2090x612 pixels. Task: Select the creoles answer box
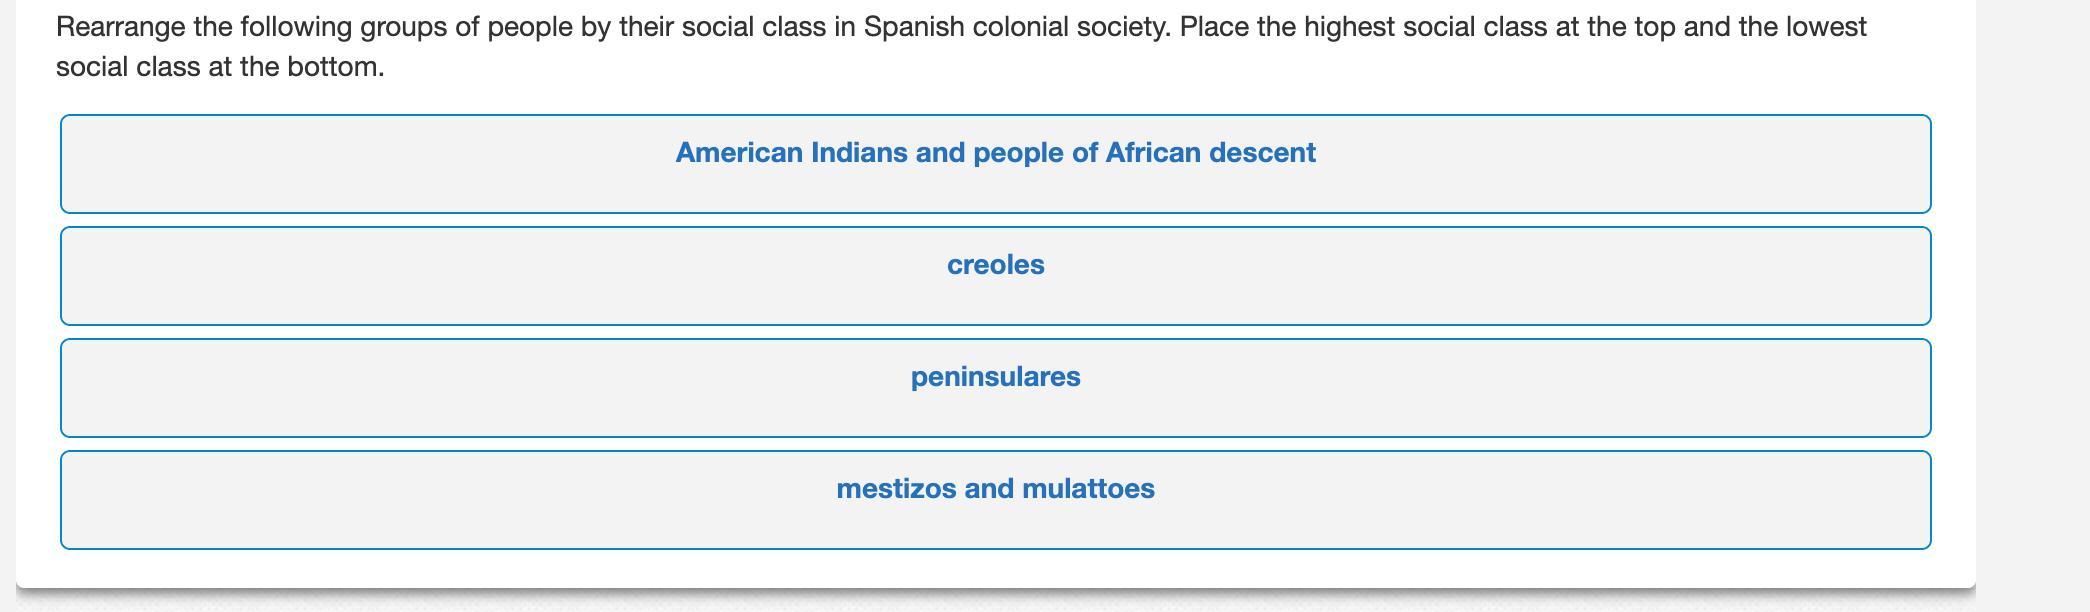pos(995,276)
